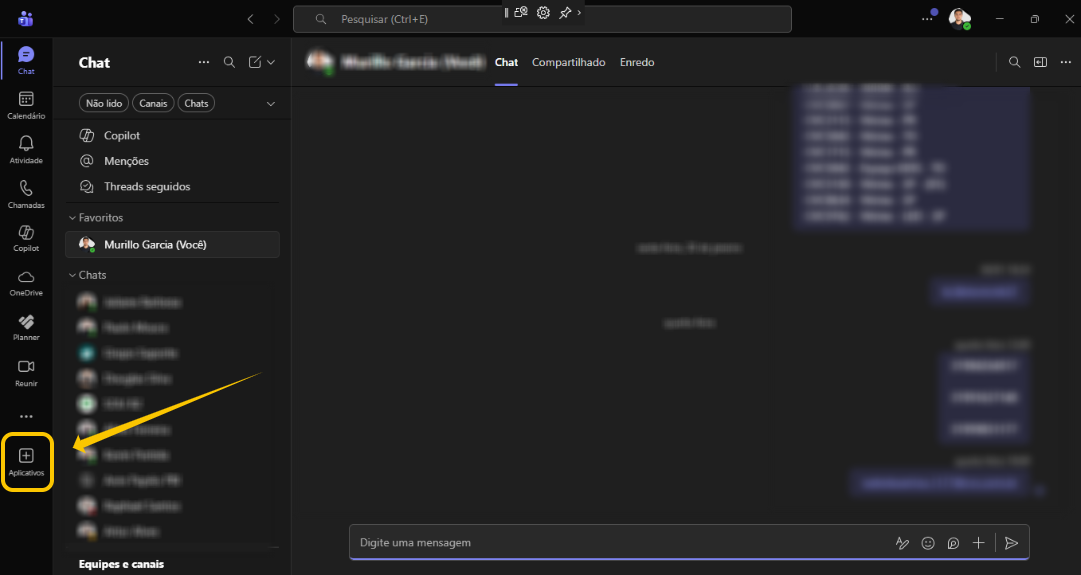Viewport: 1081px width, 575px height.
Task: Open Equipes e canais section
Action: click(121, 564)
